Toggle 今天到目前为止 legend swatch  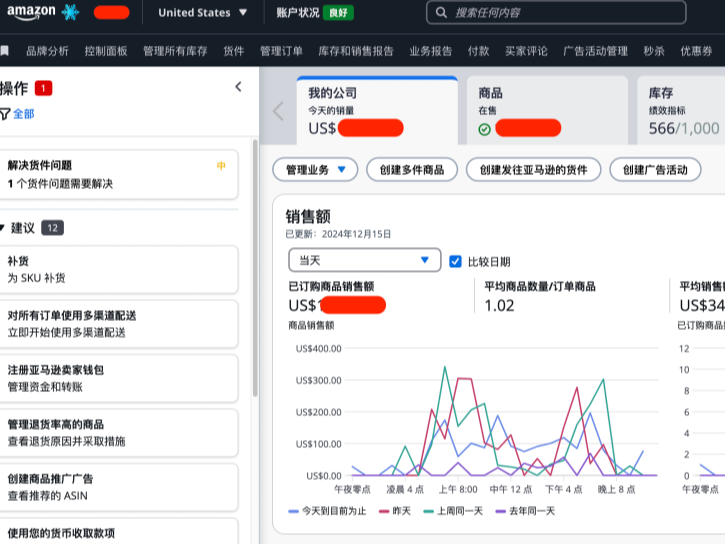click(x=293, y=511)
